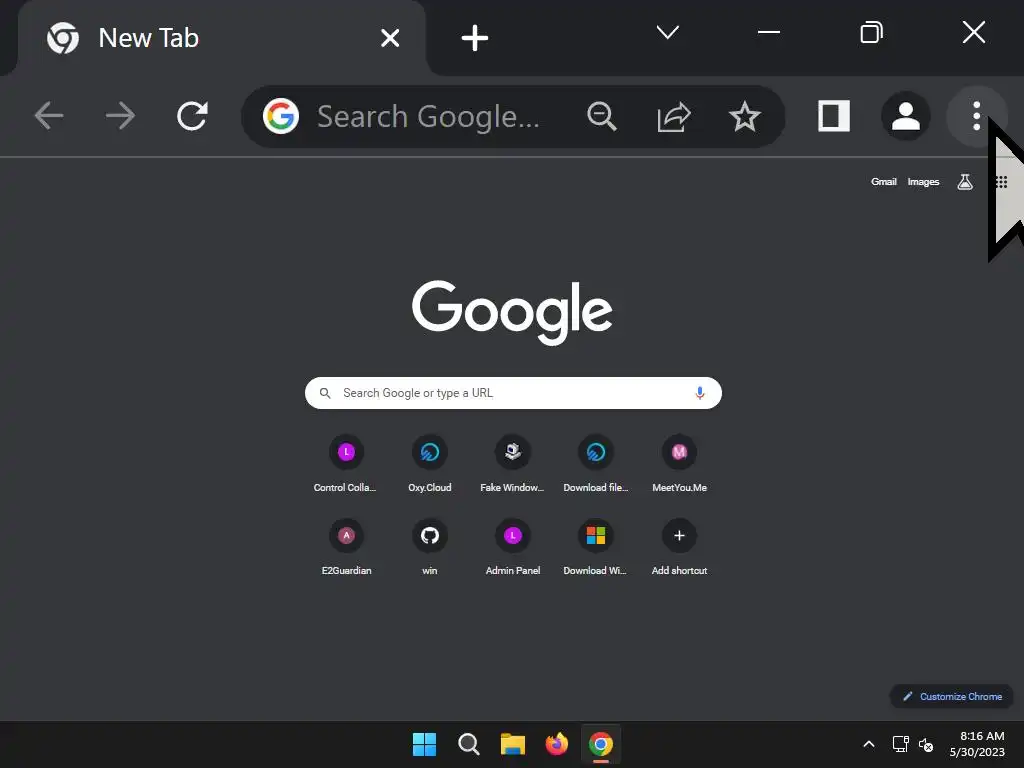Screen dimensions: 1024x768
Task: Share this page icon
Action: (673, 116)
